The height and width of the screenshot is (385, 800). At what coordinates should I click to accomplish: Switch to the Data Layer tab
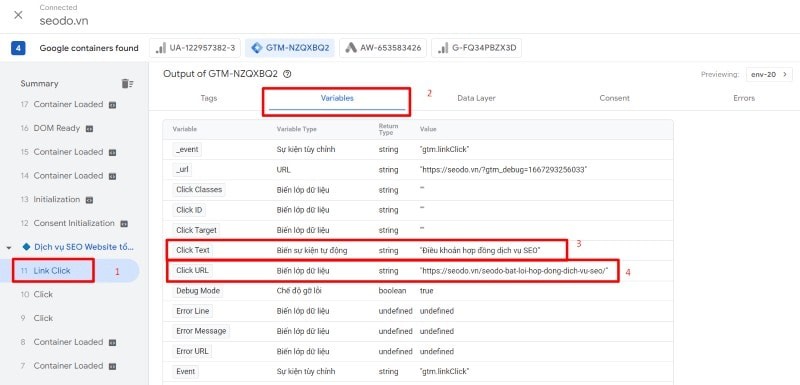tap(476, 98)
